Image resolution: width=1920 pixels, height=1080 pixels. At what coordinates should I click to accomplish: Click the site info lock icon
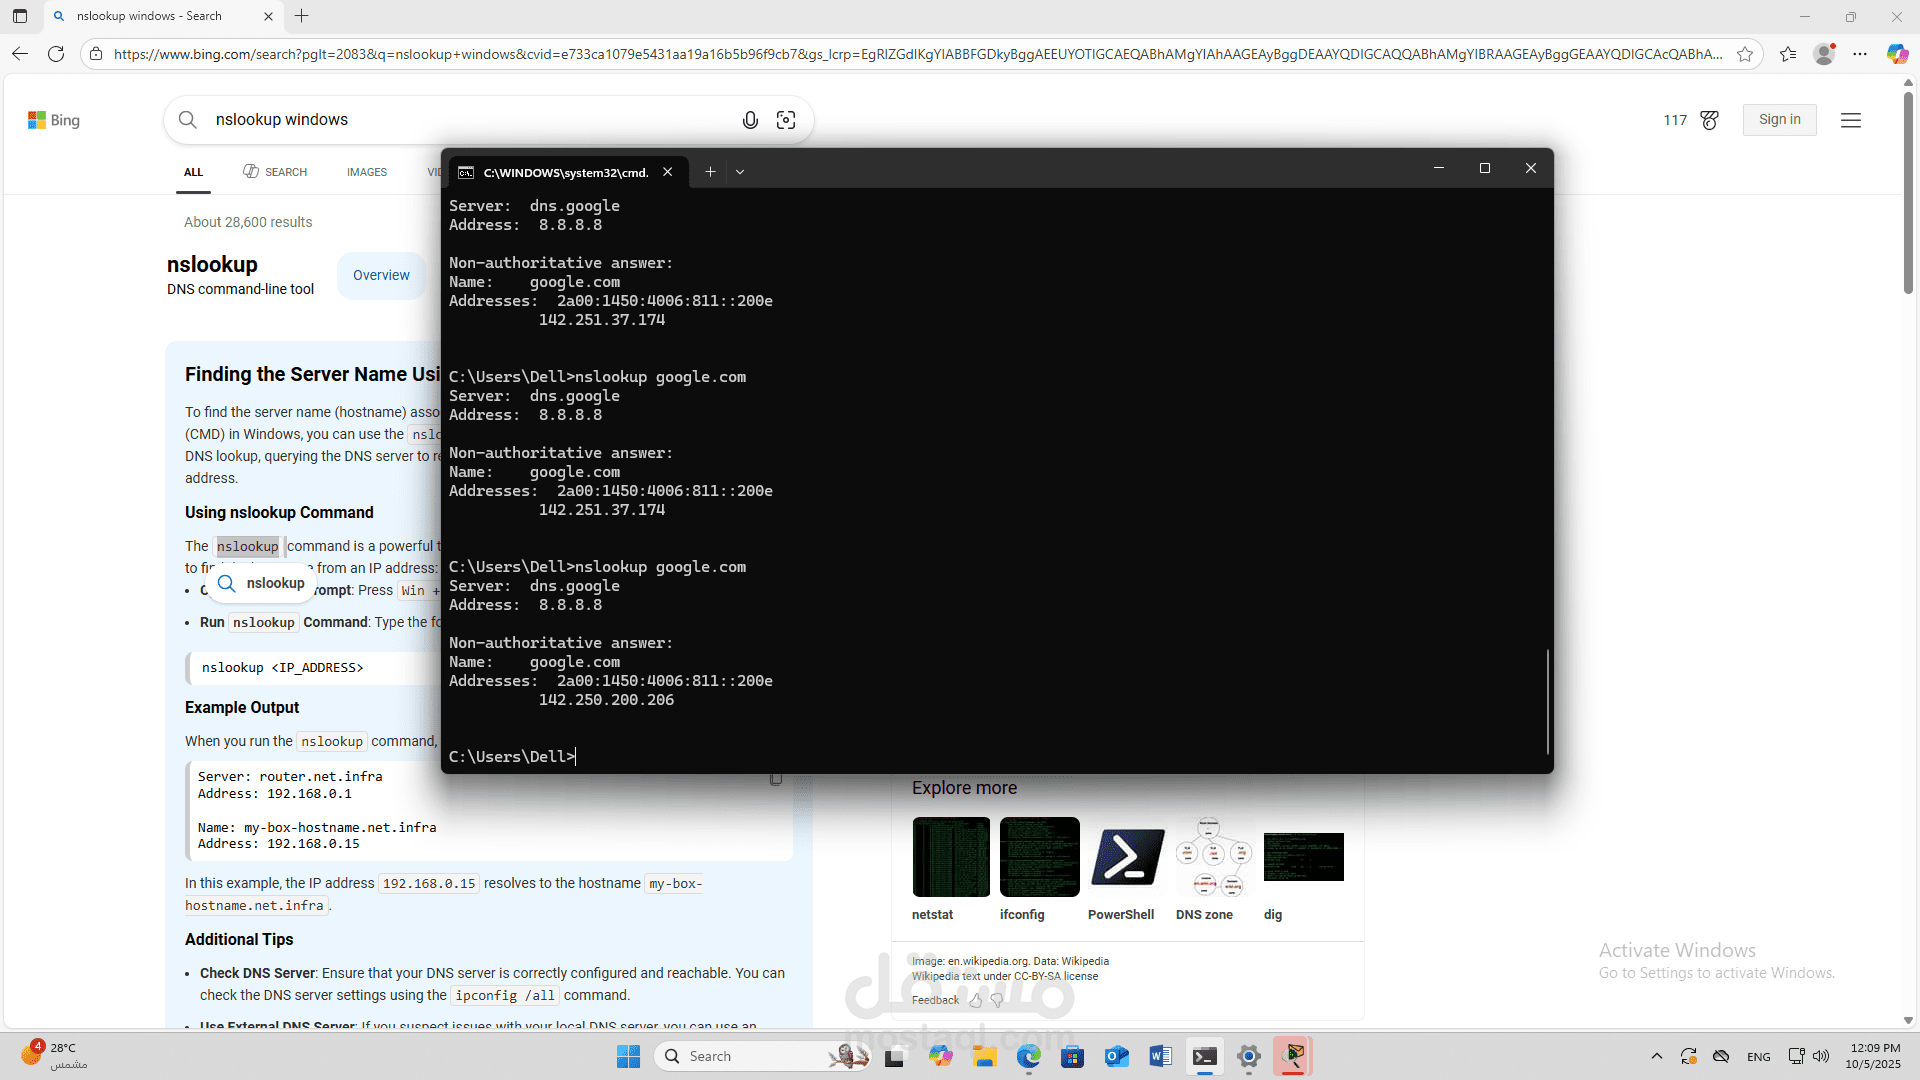point(96,54)
